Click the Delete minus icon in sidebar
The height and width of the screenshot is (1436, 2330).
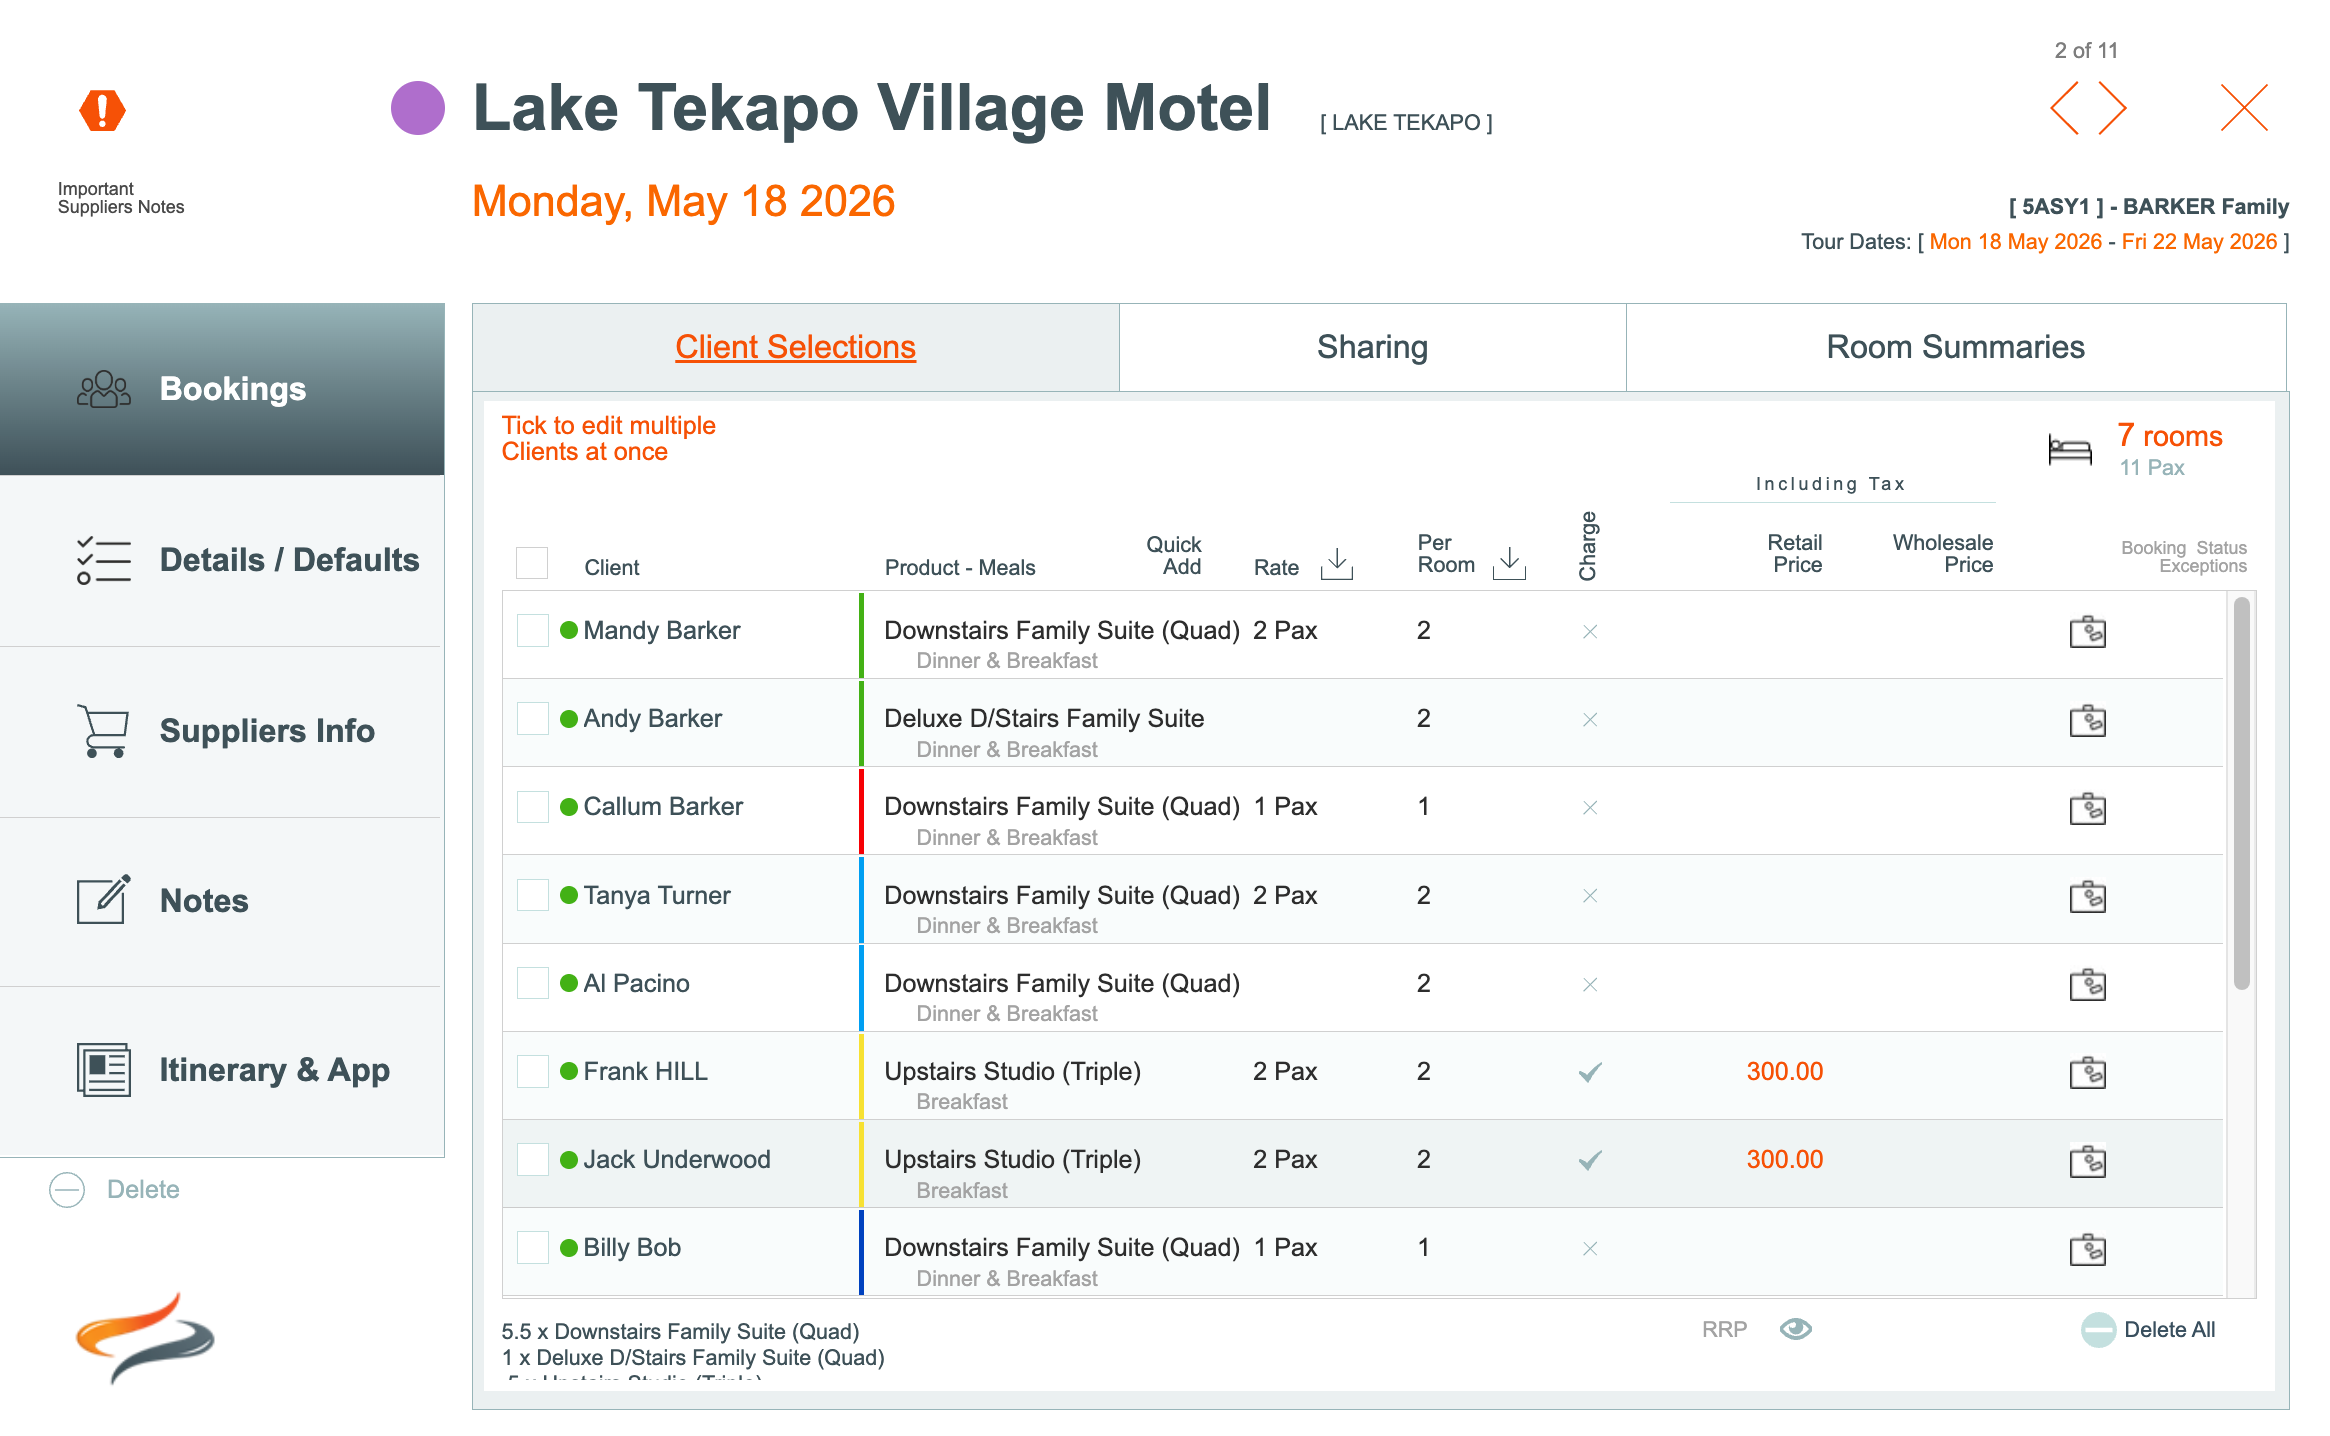[67, 1190]
